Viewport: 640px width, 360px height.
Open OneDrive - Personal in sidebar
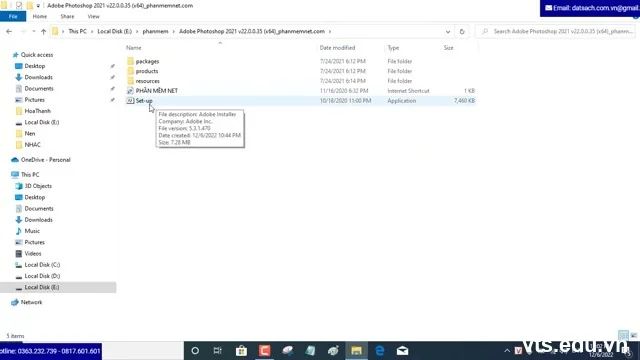pyautogui.click(x=45, y=160)
